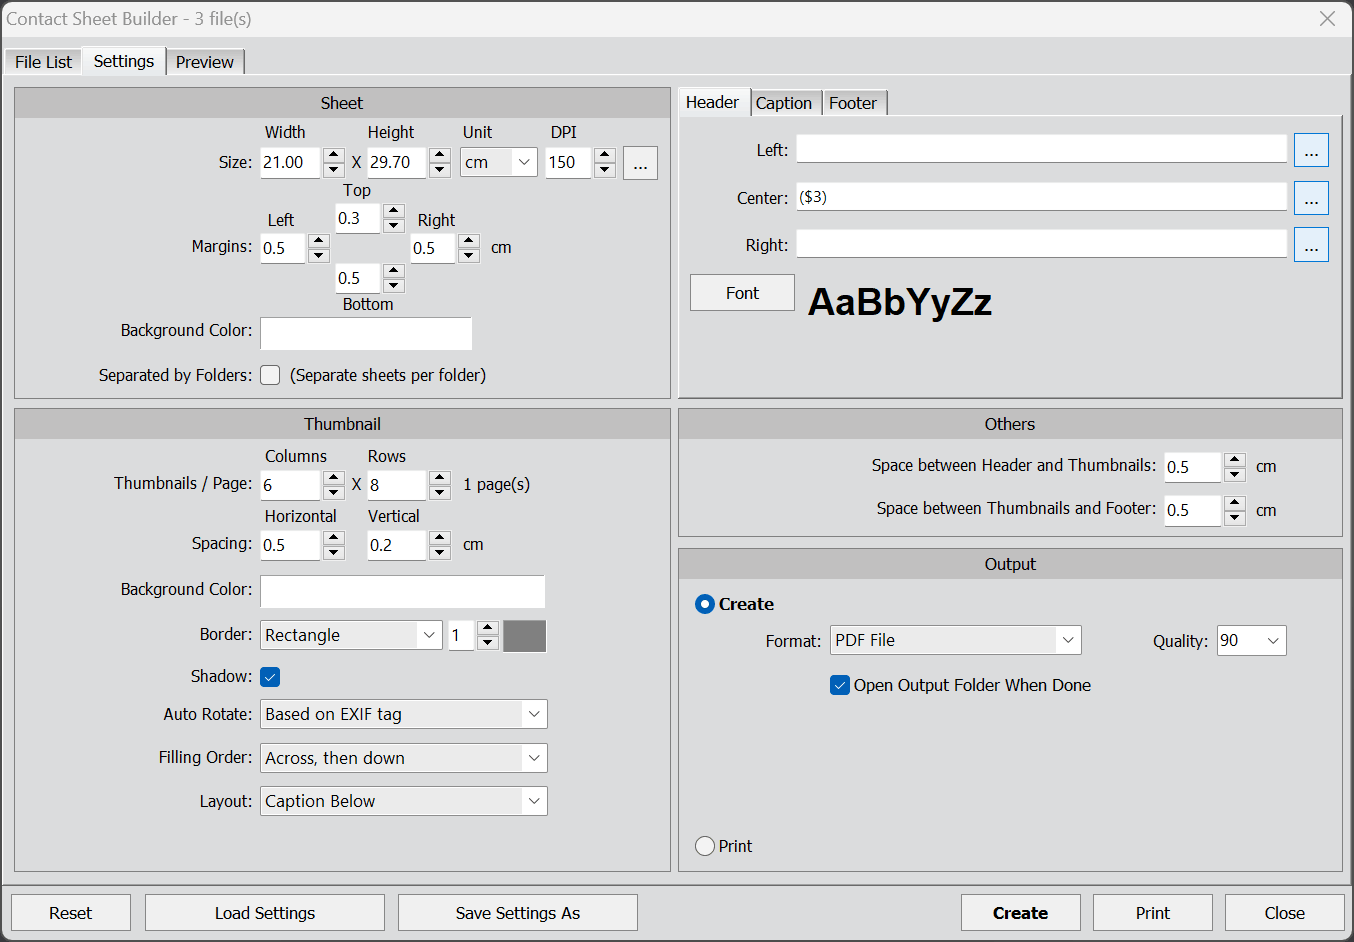Click the header Center text field
Viewport: 1354px width, 942px height.
1040,198
